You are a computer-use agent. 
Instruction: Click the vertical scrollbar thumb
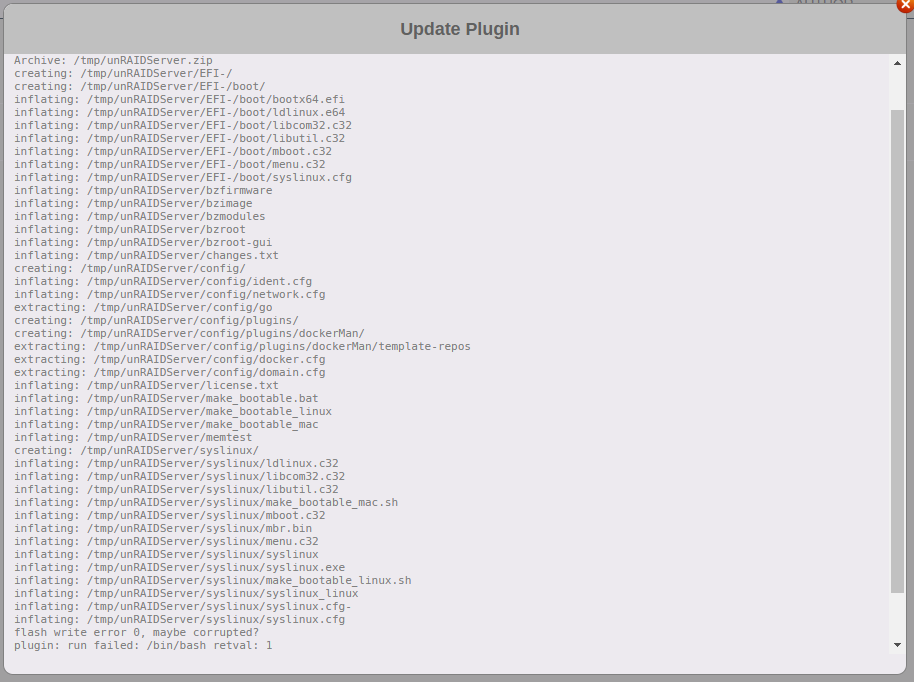pyautogui.click(x=897, y=351)
